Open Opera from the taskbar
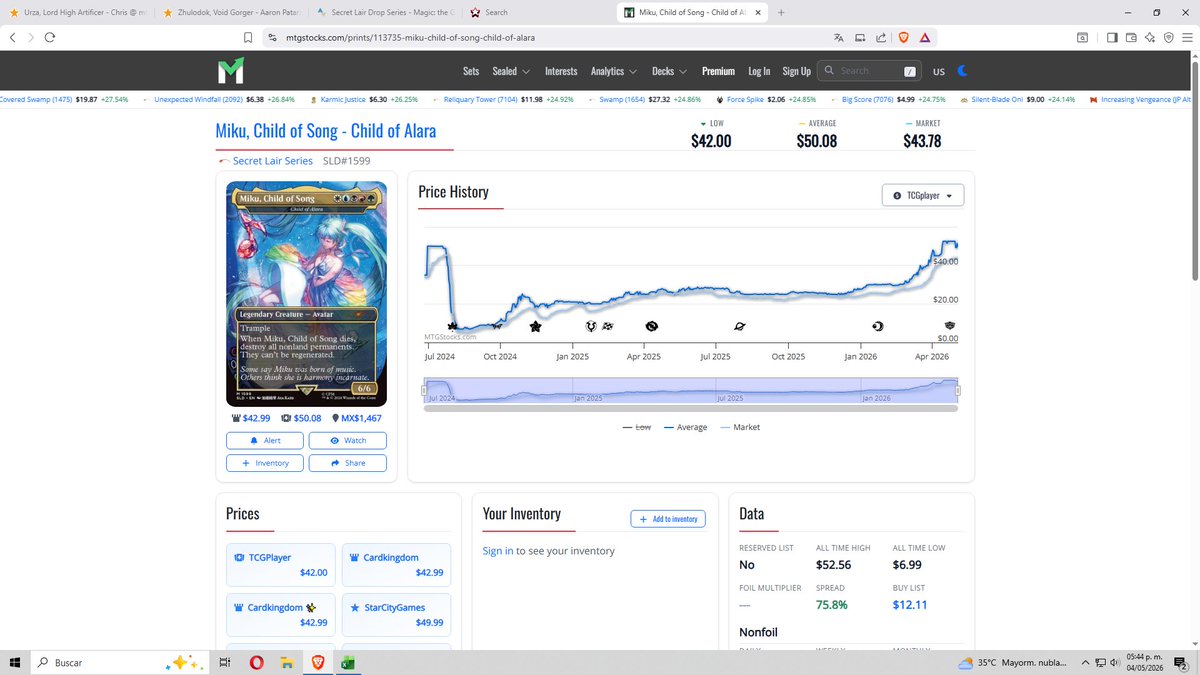Image resolution: width=1200 pixels, height=675 pixels. [257, 662]
